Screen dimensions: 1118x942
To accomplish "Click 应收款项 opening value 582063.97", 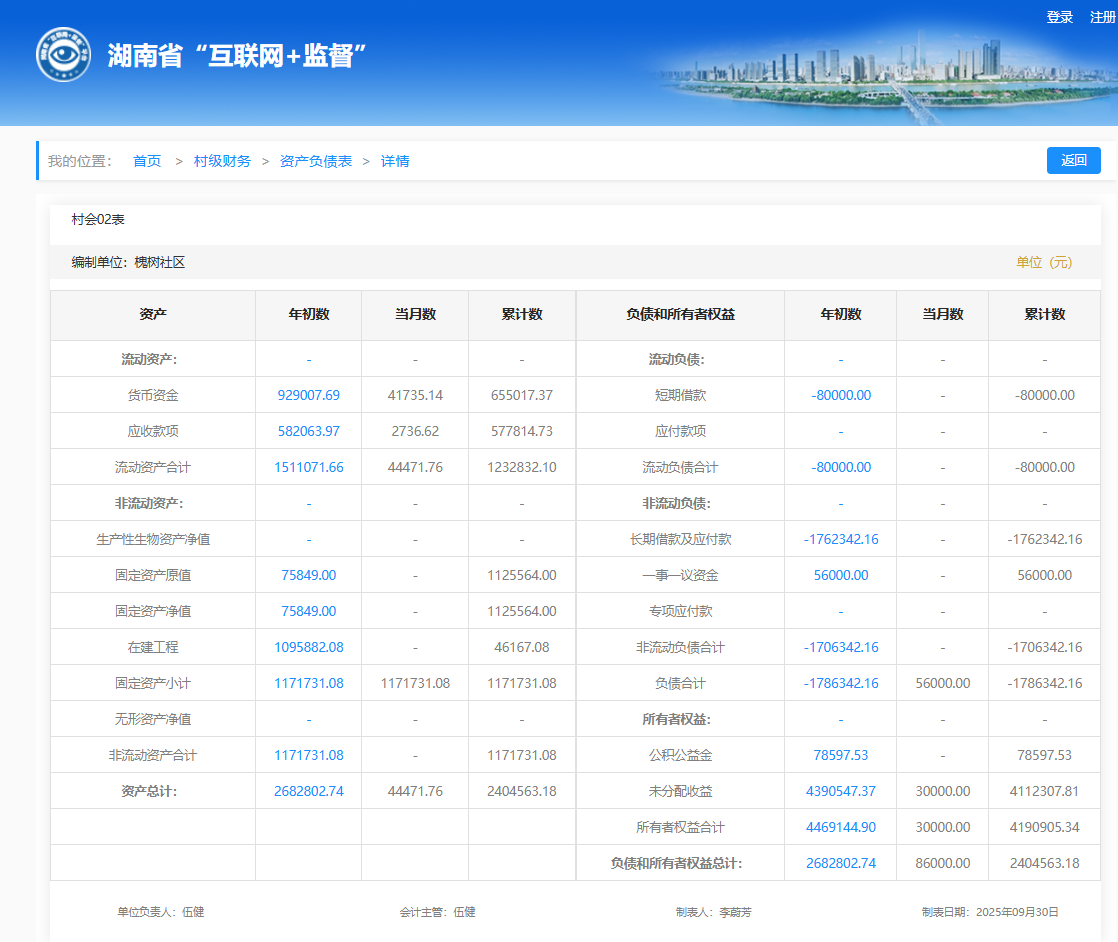I will [x=308, y=431].
